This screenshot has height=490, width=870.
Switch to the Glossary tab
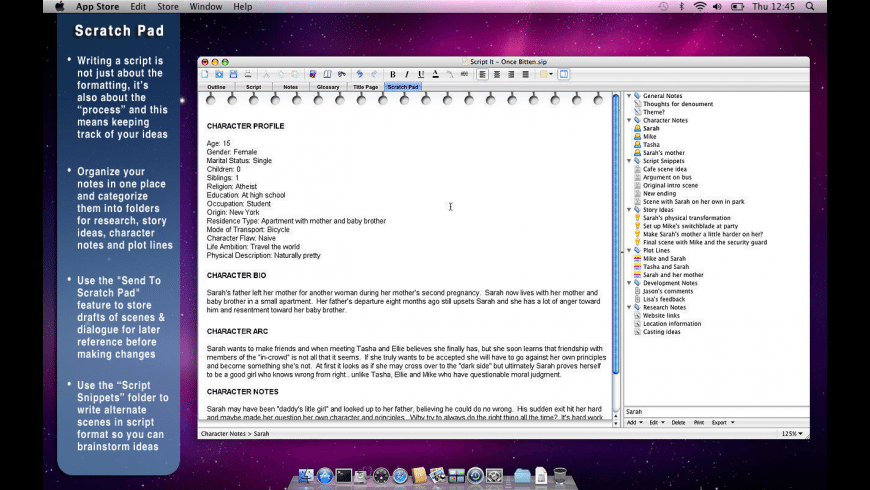[328, 87]
